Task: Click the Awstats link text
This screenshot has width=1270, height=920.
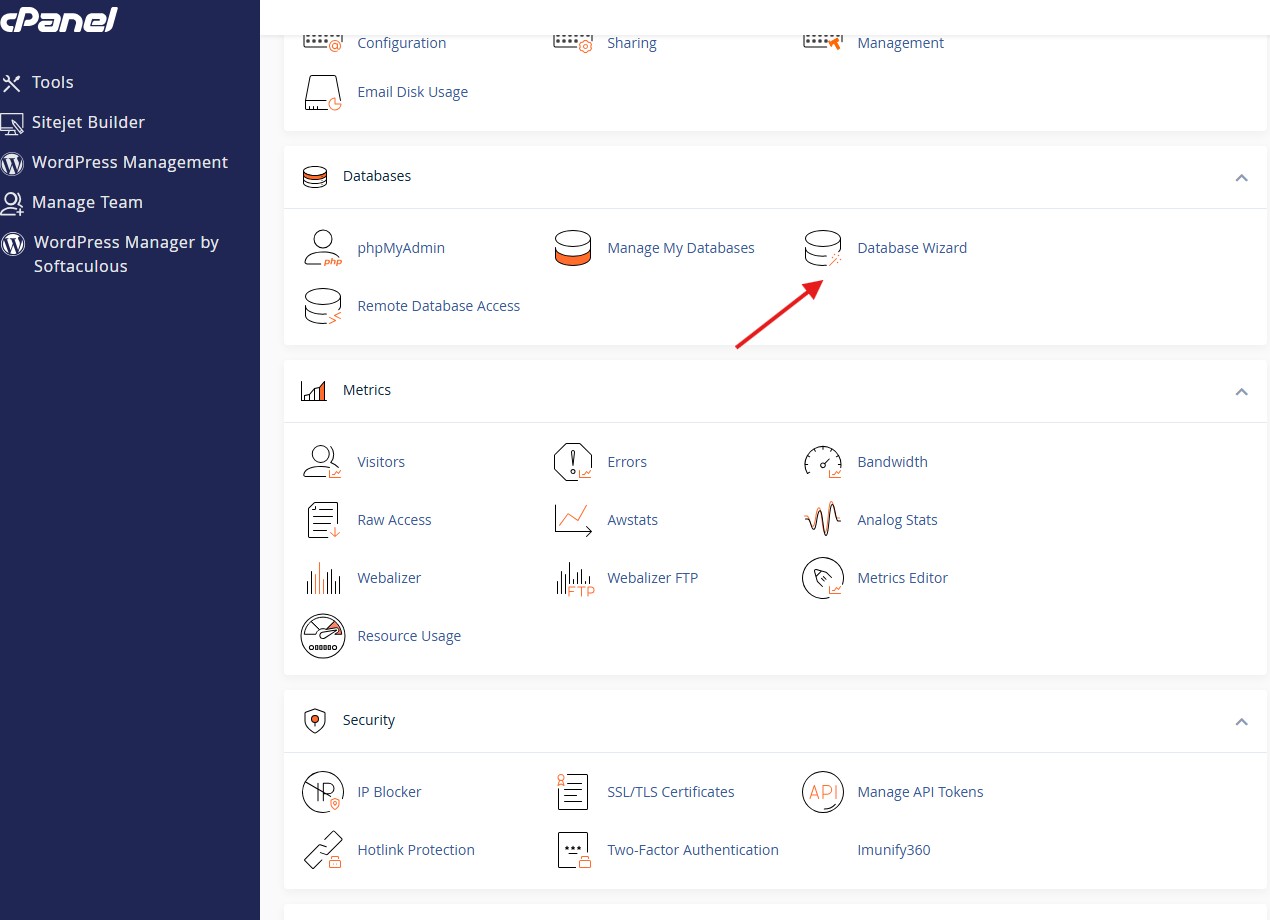Action: coord(633,520)
